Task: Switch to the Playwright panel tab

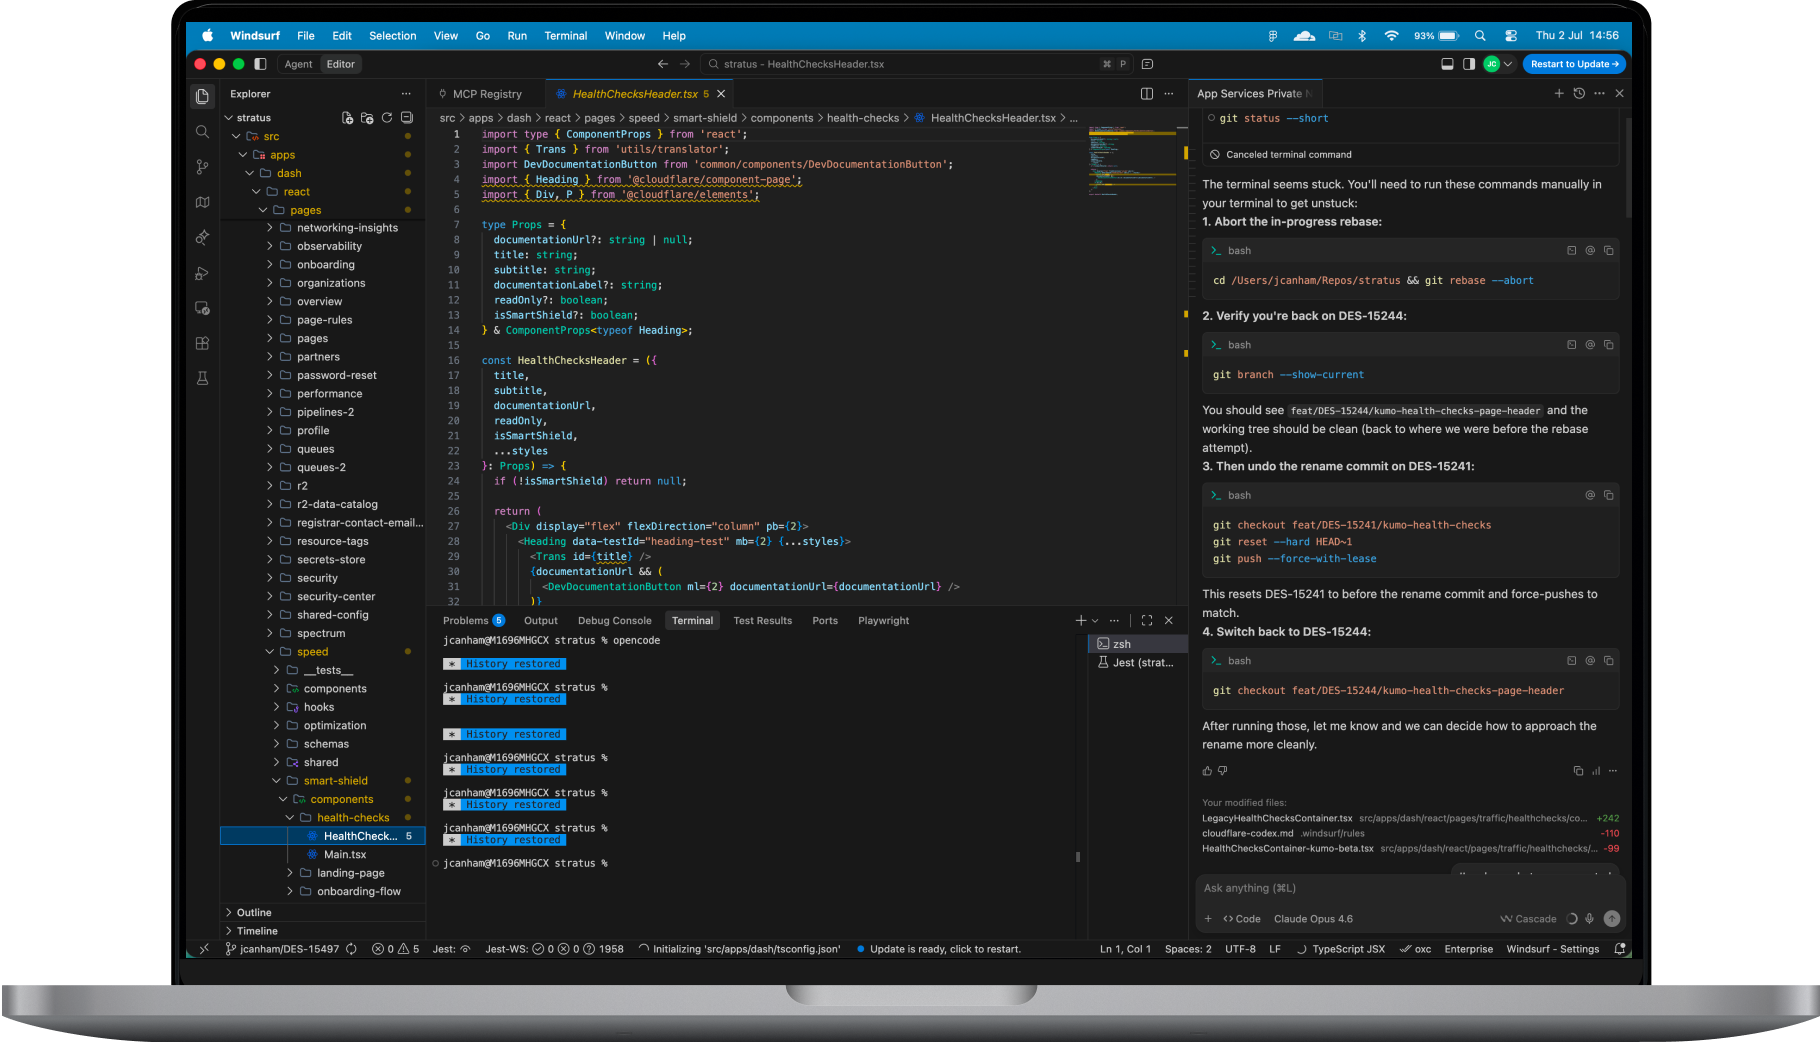Action: point(883,621)
